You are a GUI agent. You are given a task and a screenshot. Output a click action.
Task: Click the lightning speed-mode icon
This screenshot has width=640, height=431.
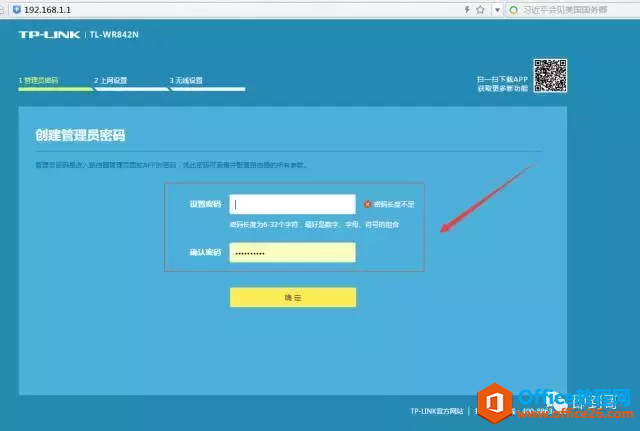point(466,9)
